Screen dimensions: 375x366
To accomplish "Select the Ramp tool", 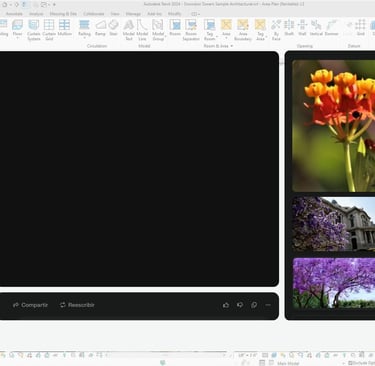I will pos(100,27).
